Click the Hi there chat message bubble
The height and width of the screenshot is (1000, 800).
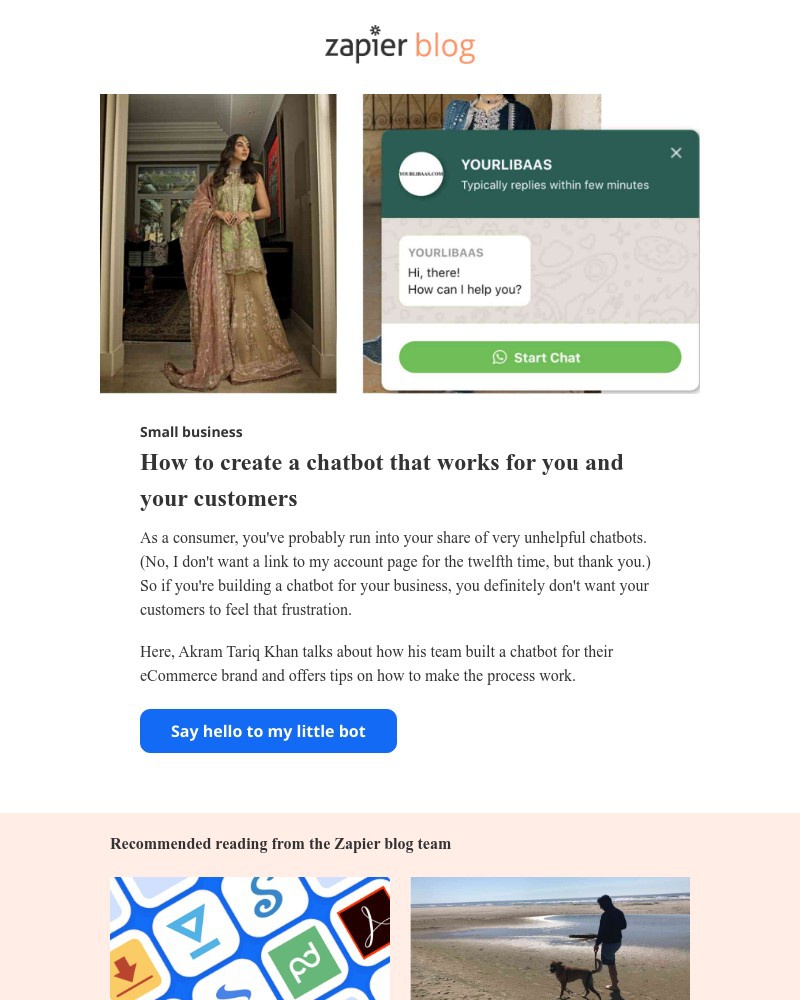point(464,271)
